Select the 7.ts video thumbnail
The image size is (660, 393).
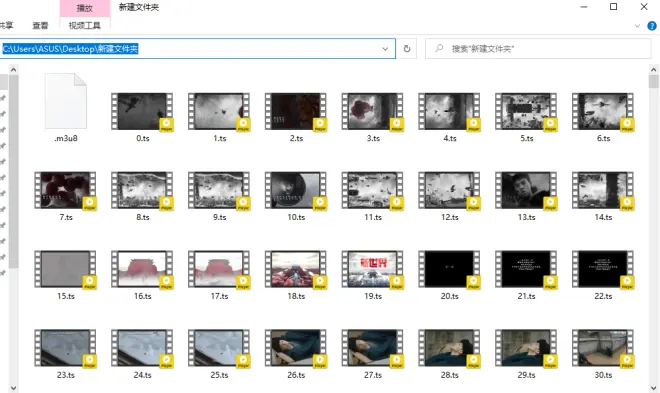(x=65, y=190)
